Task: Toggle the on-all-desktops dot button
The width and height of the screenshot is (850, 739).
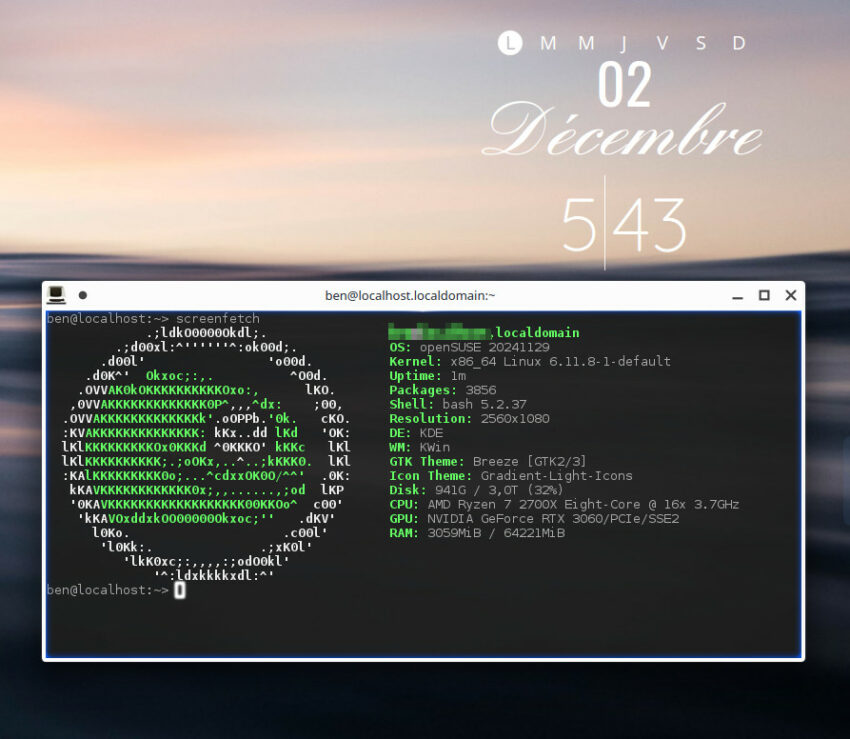Action: (x=82, y=295)
